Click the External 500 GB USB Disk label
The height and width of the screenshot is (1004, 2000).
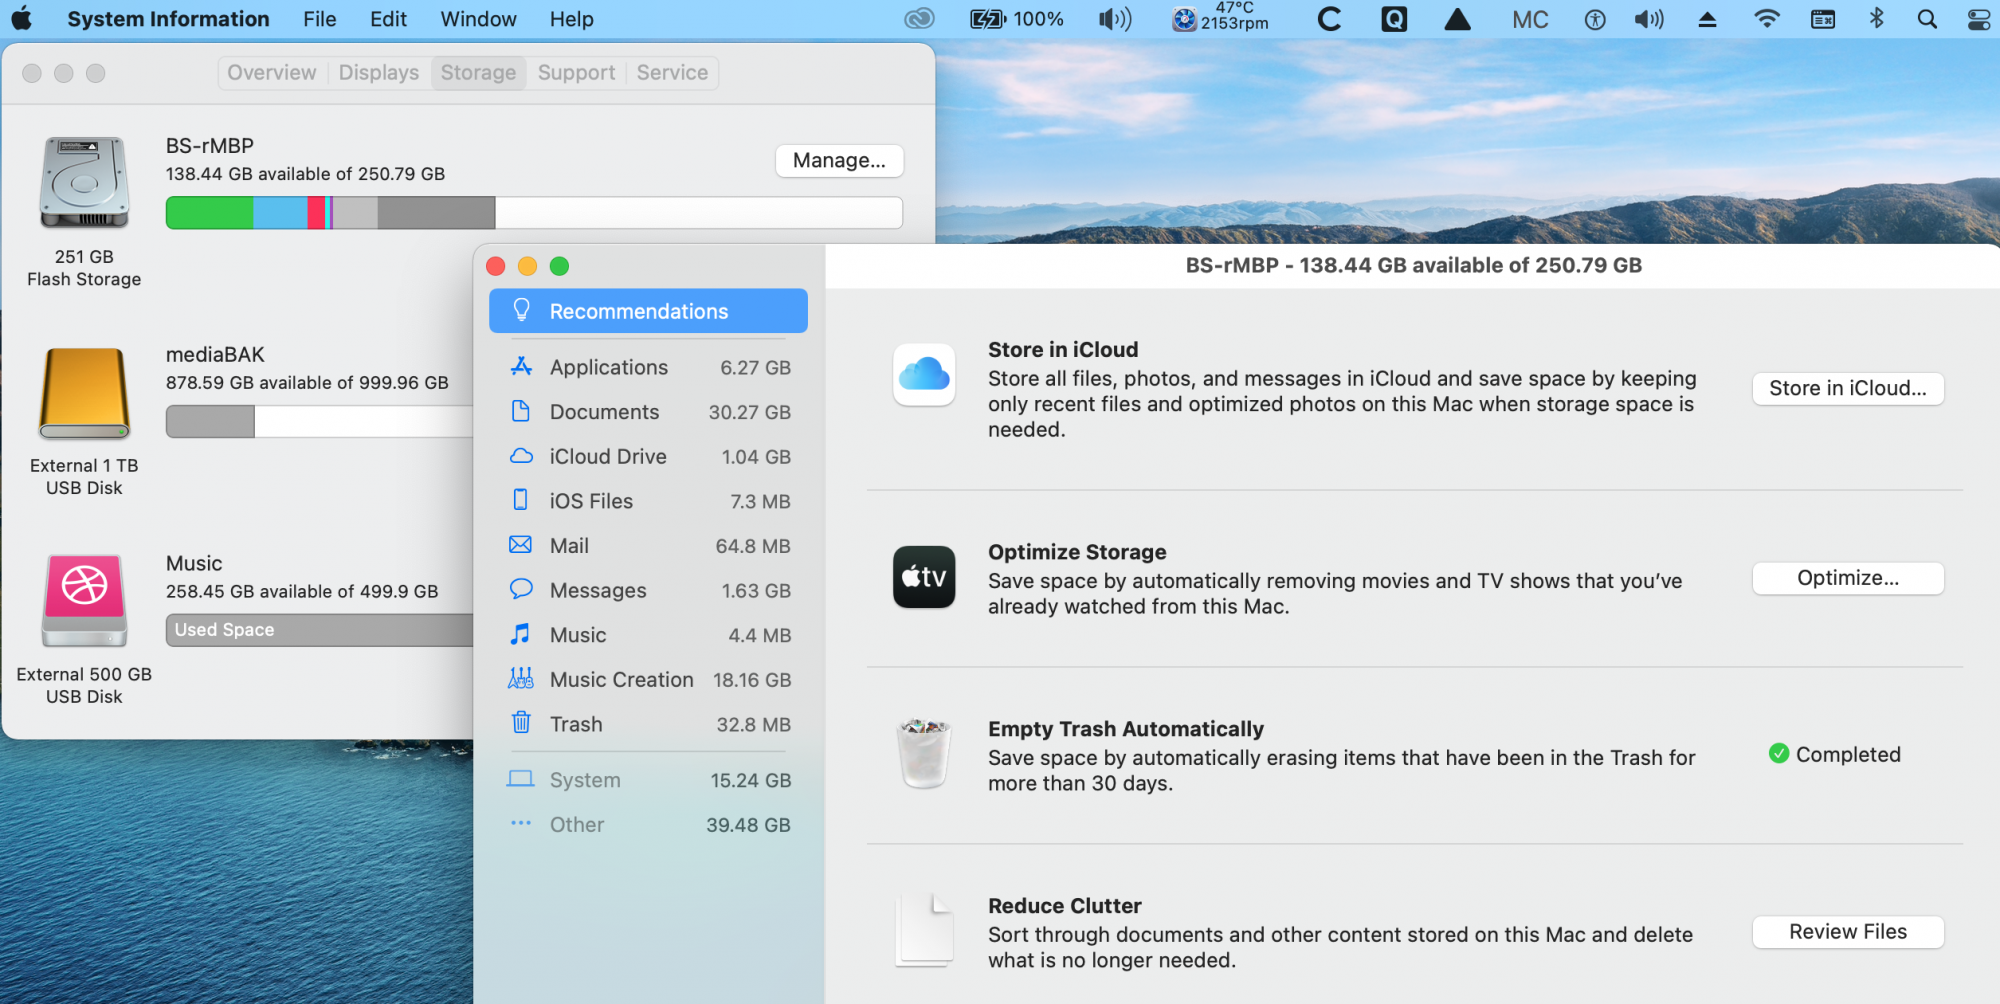[x=84, y=686]
